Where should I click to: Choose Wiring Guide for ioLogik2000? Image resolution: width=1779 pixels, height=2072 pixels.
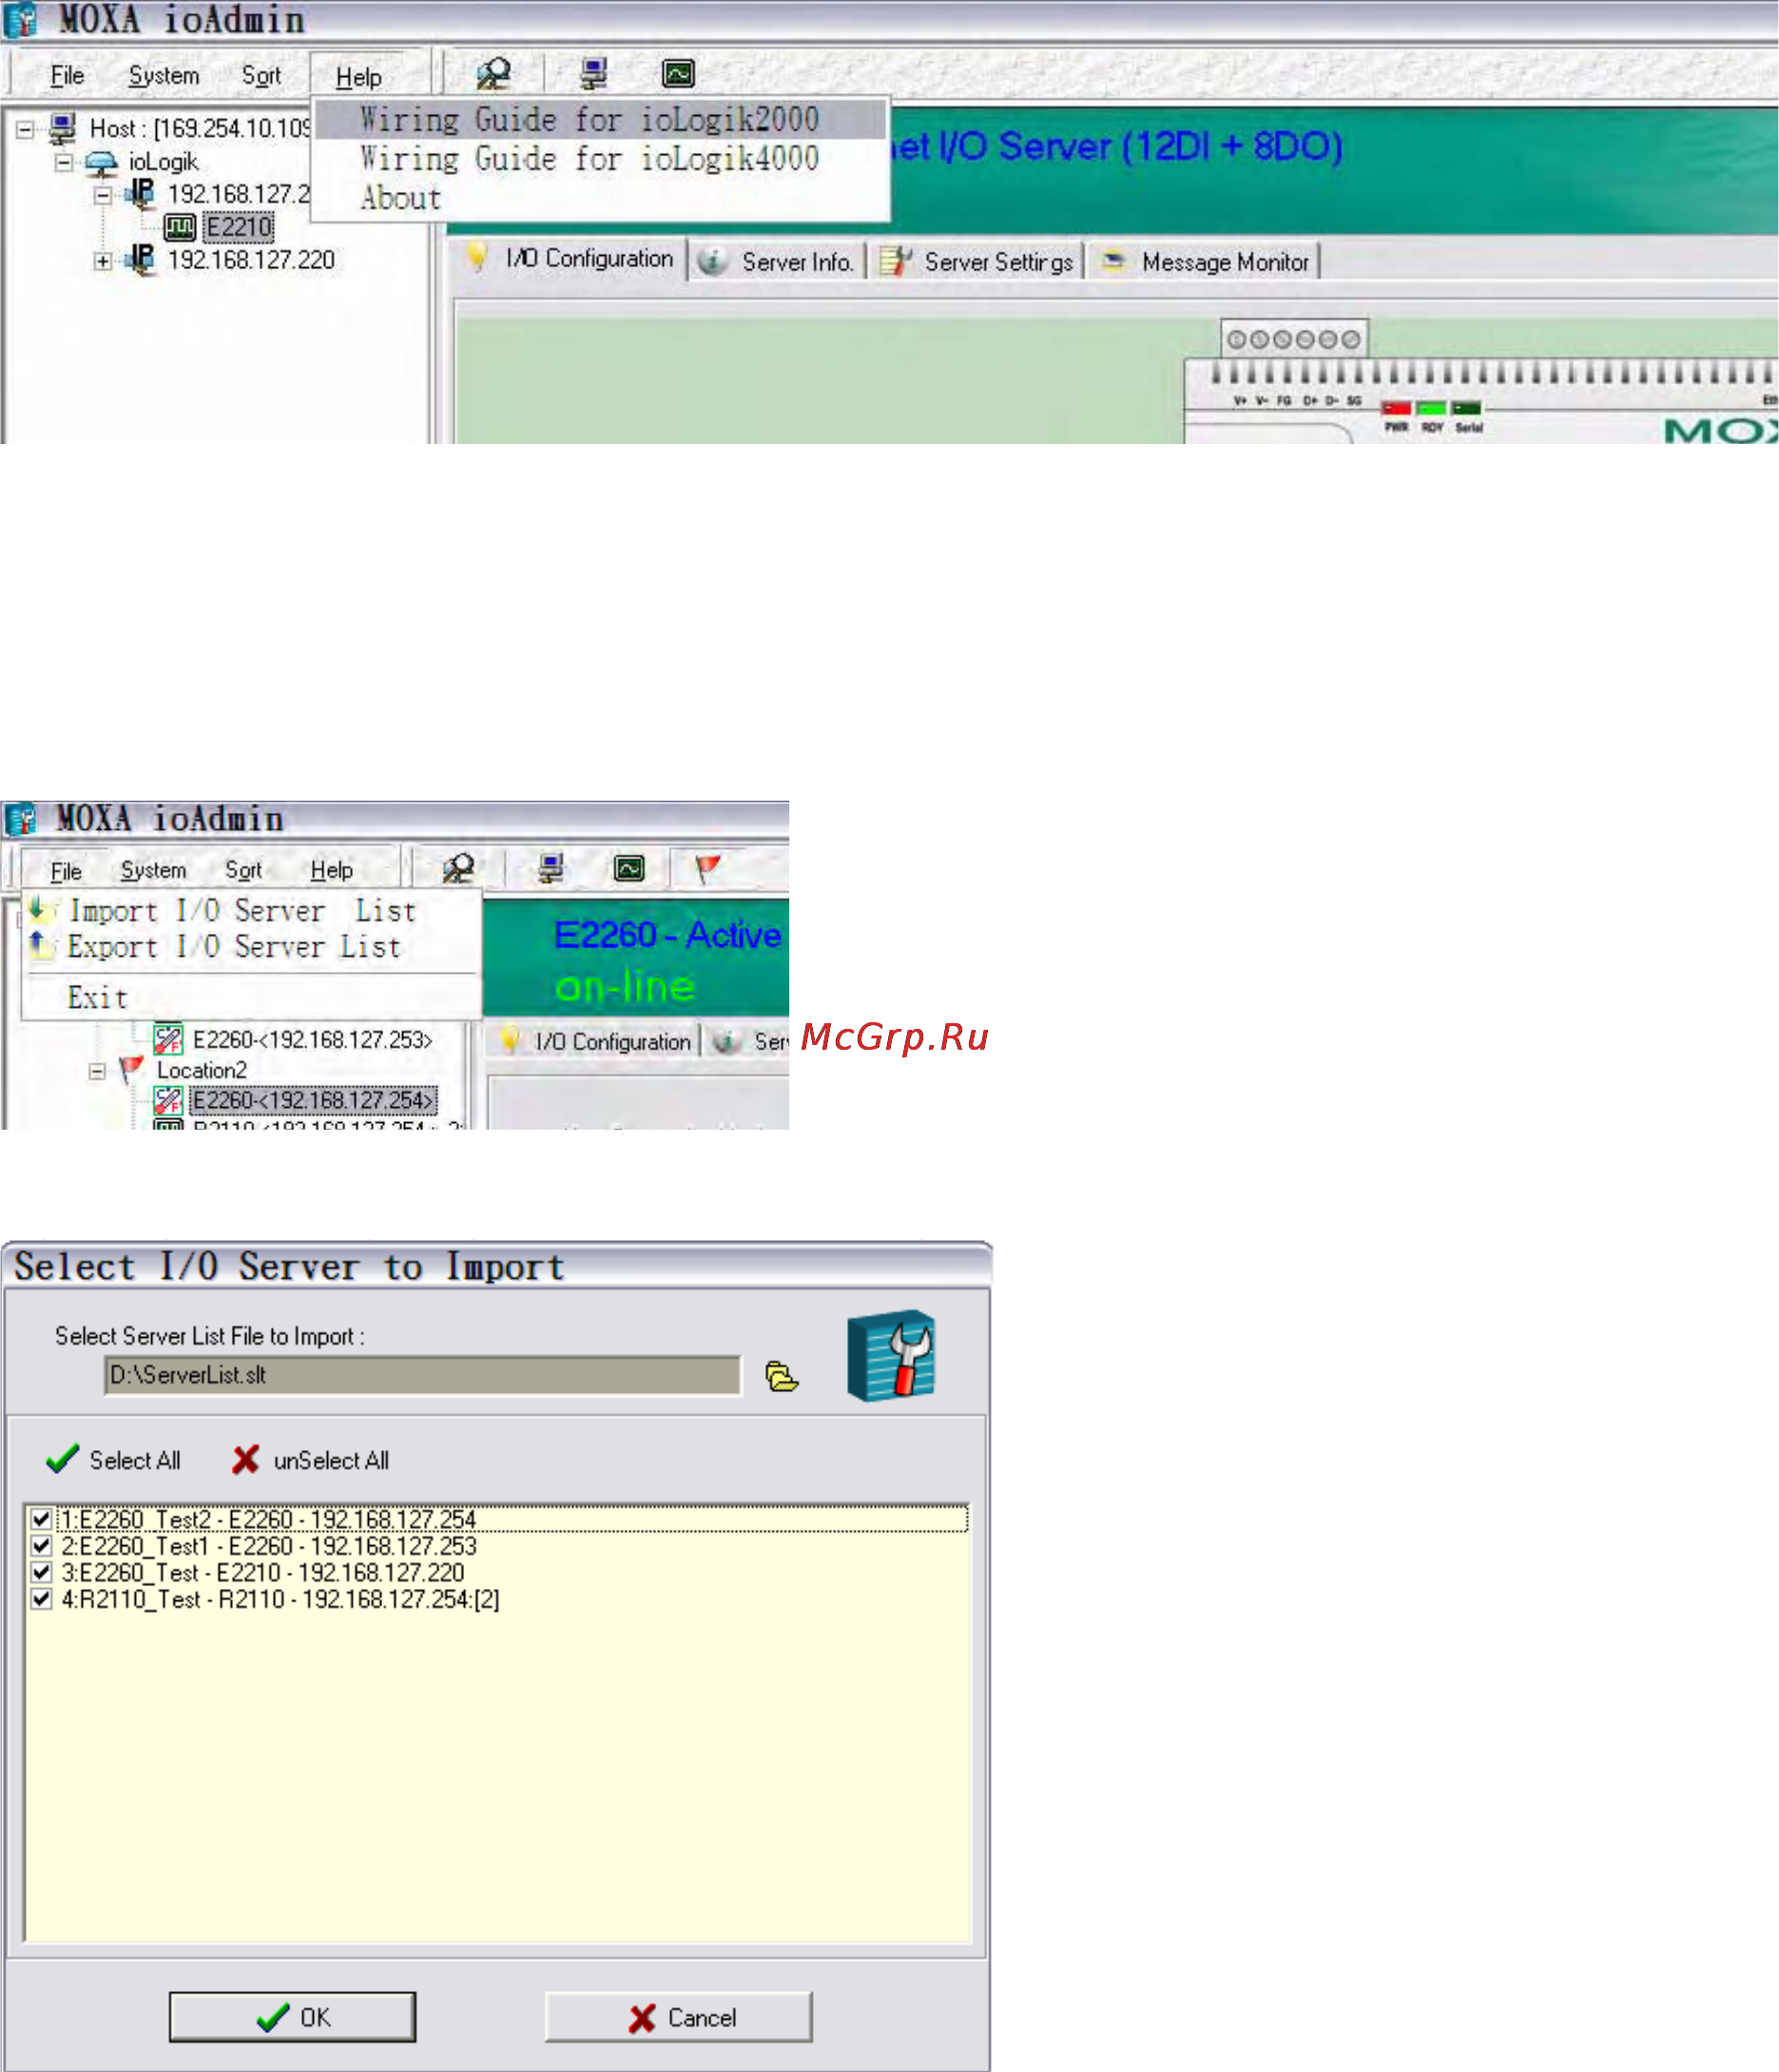coord(600,120)
